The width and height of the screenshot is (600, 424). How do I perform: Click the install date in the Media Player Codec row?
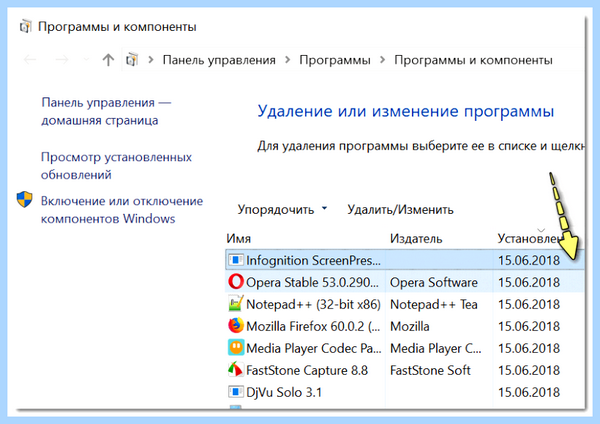point(529,348)
